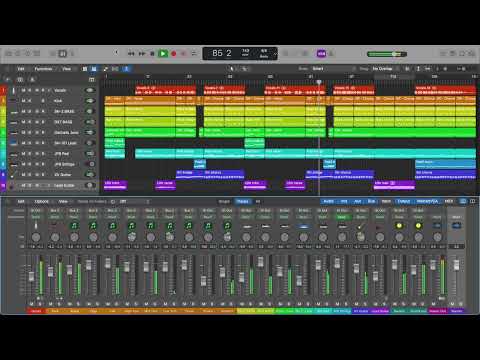The width and height of the screenshot is (480, 360).
Task: Toggle the Show Automation button
Action: point(105,69)
